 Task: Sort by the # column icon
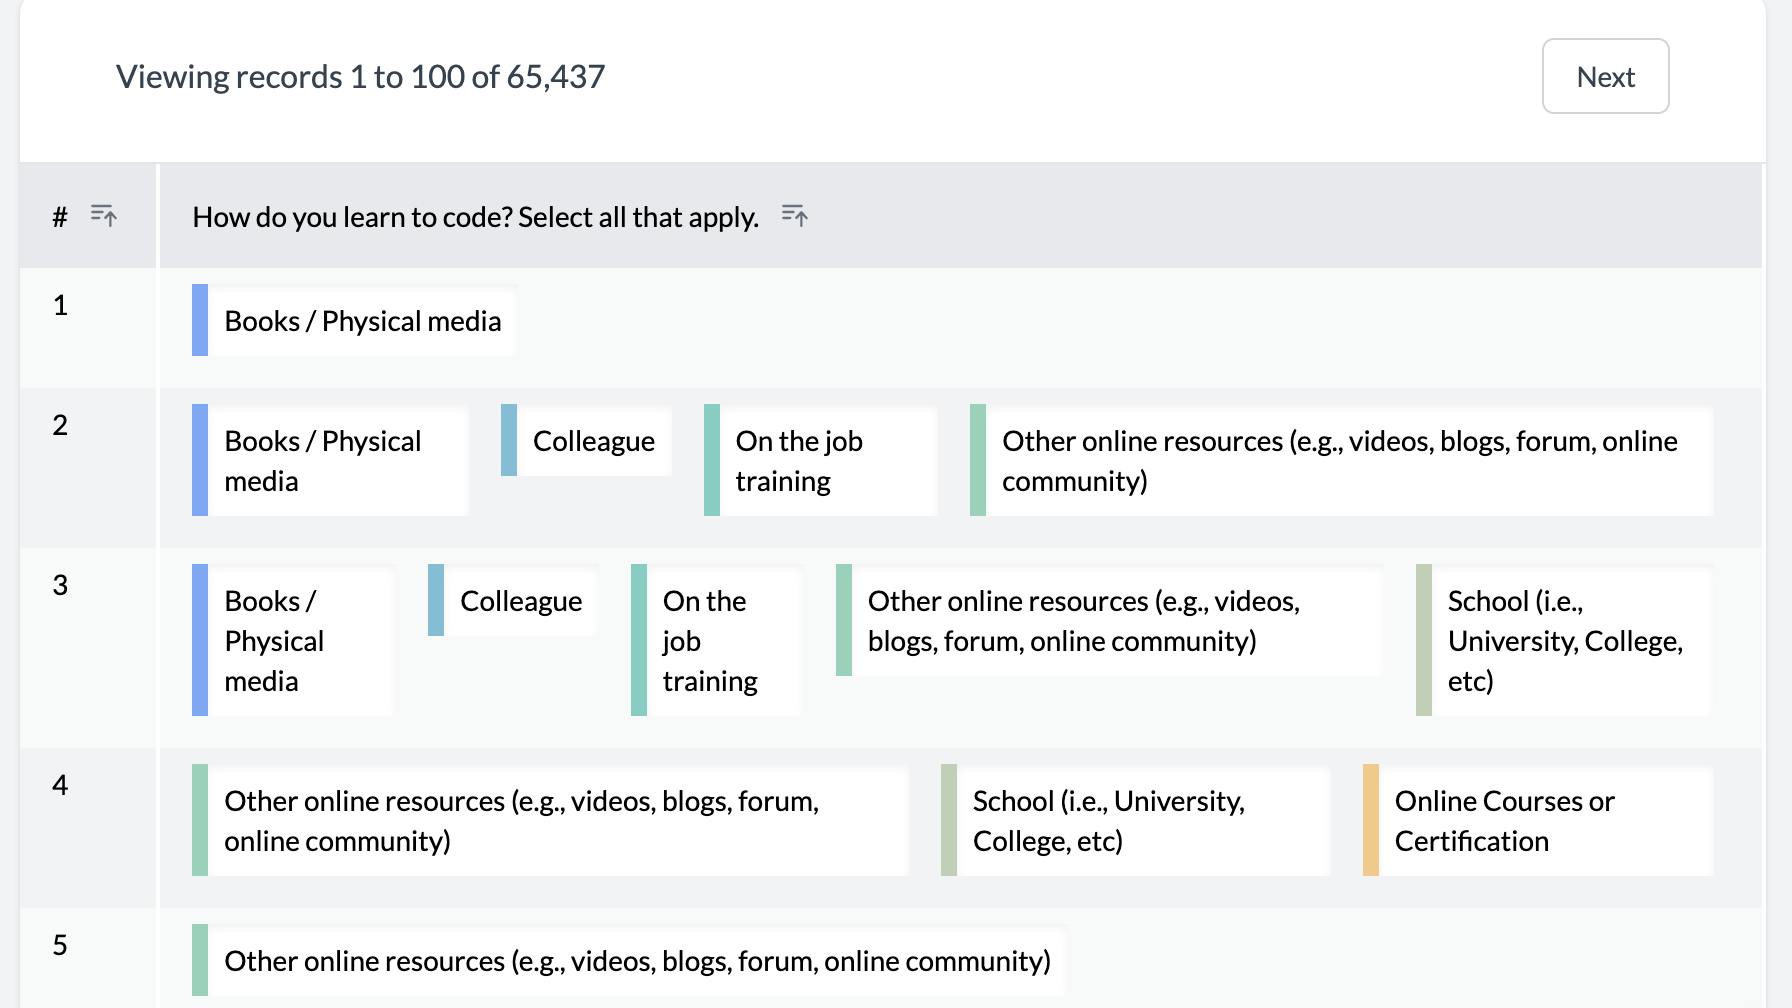pyautogui.click(x=104, y=215)
